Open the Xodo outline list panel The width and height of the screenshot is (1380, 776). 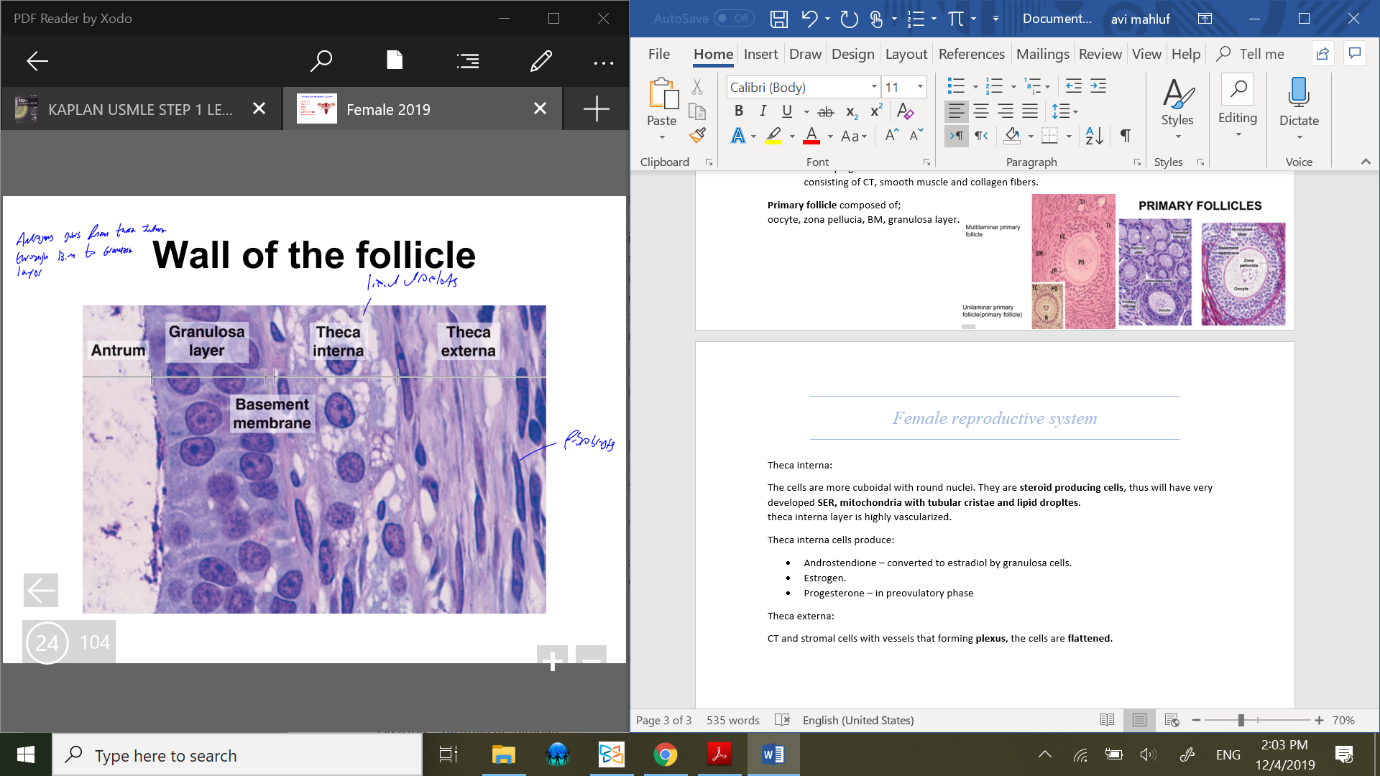(467, 62)
